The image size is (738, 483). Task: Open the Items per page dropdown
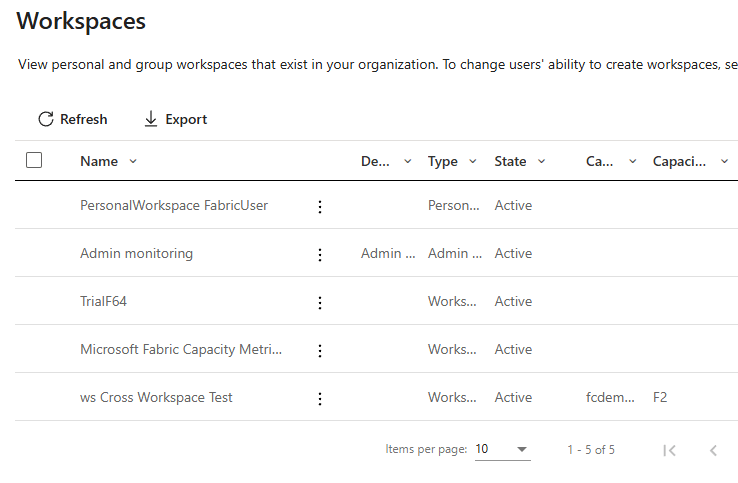502,450
